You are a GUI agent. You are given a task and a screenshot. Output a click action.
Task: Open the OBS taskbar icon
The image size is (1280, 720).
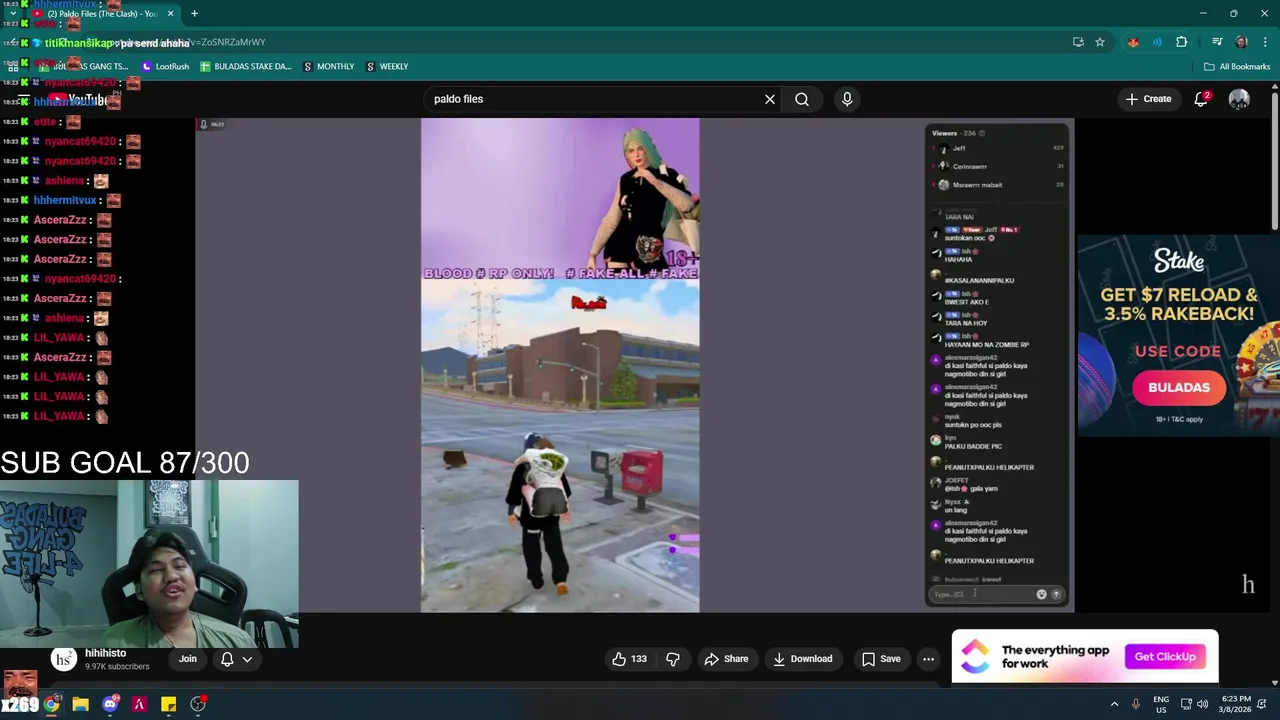click(198, 704)
